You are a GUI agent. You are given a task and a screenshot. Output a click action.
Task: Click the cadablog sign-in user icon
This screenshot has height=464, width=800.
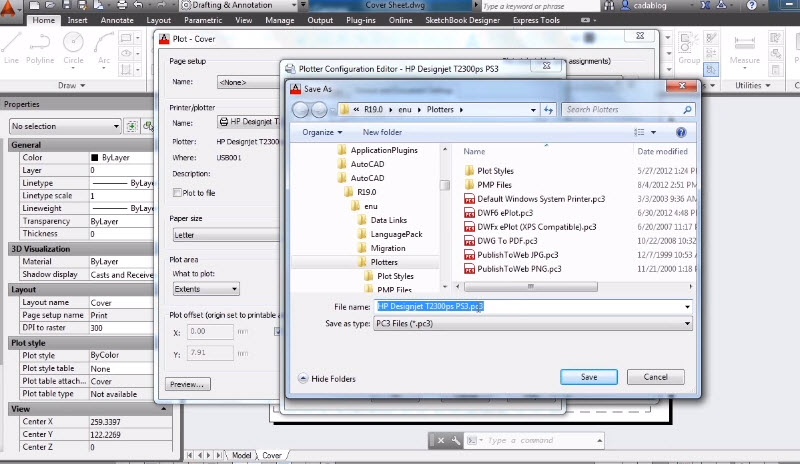(626, 6)
